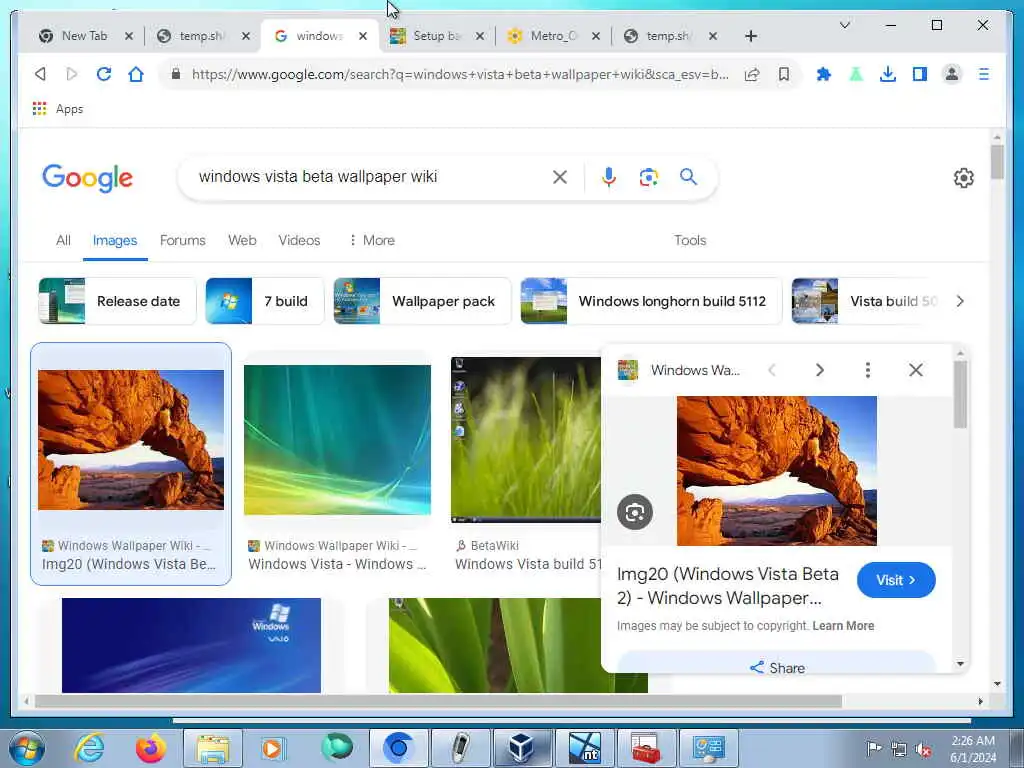This screenshot has height=768, width=1024.
Task: Select the Release date suggestion chip
Action: coord(118,301)
